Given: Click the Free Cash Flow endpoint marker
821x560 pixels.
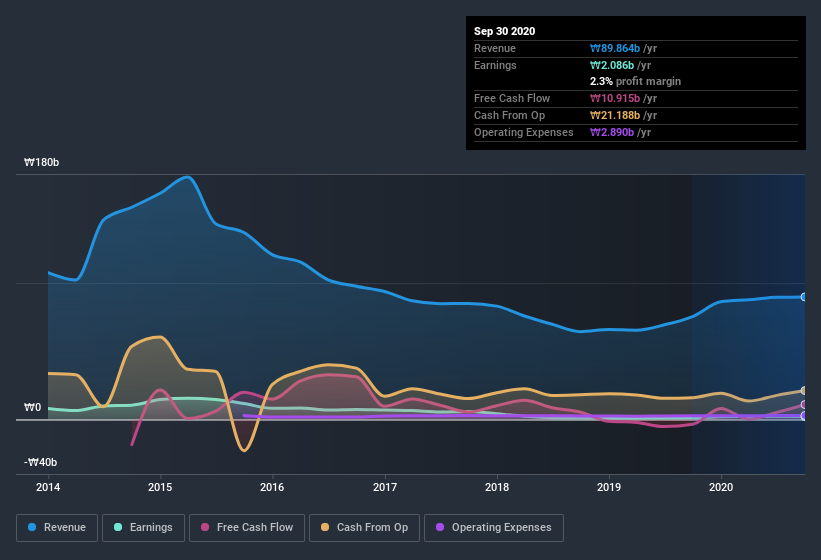Looking at the screenshot, I should pos(804,405).
